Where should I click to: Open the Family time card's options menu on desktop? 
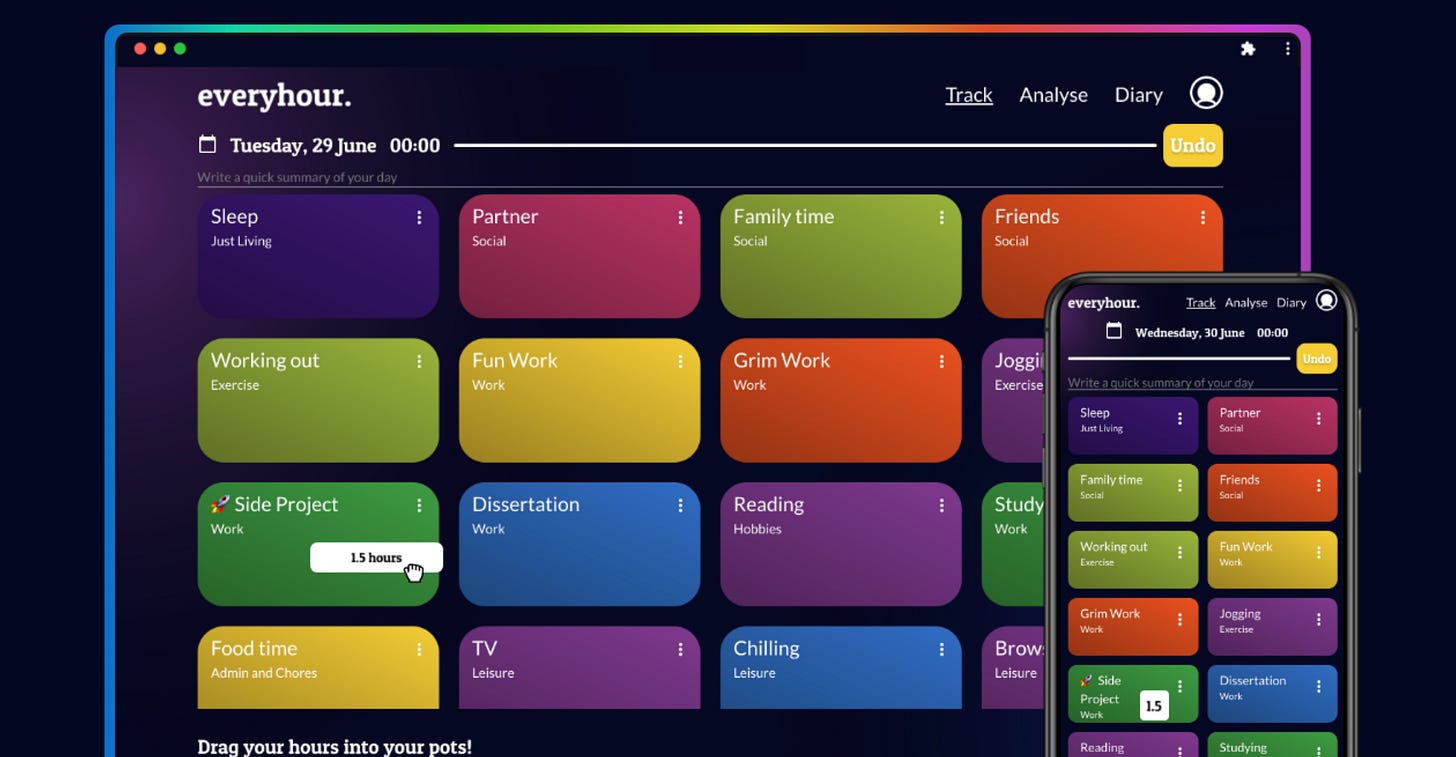(x=941, y=217)
